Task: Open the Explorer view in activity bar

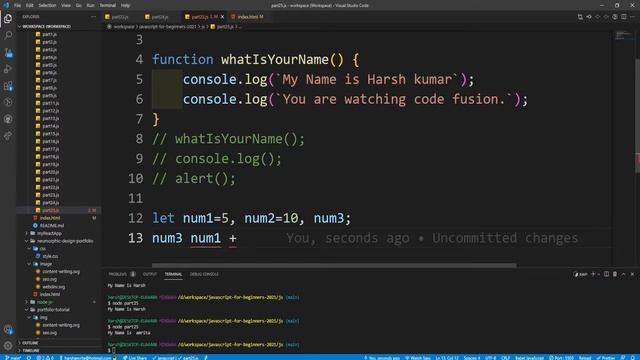Action: pos(8,19)
